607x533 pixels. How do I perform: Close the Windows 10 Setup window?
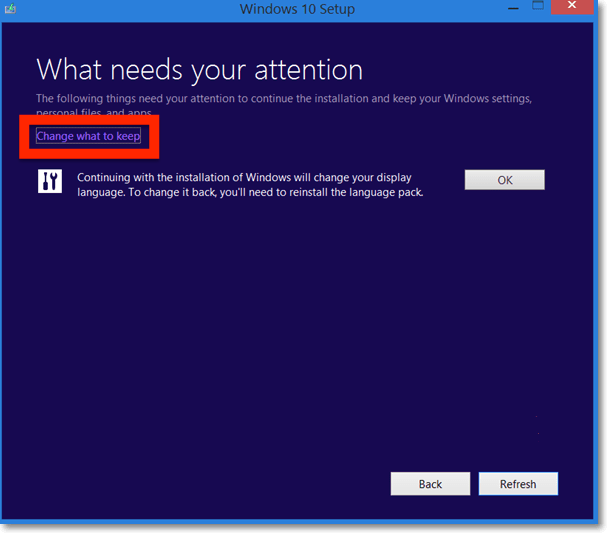pyautogui.click(x=572, y=6)
